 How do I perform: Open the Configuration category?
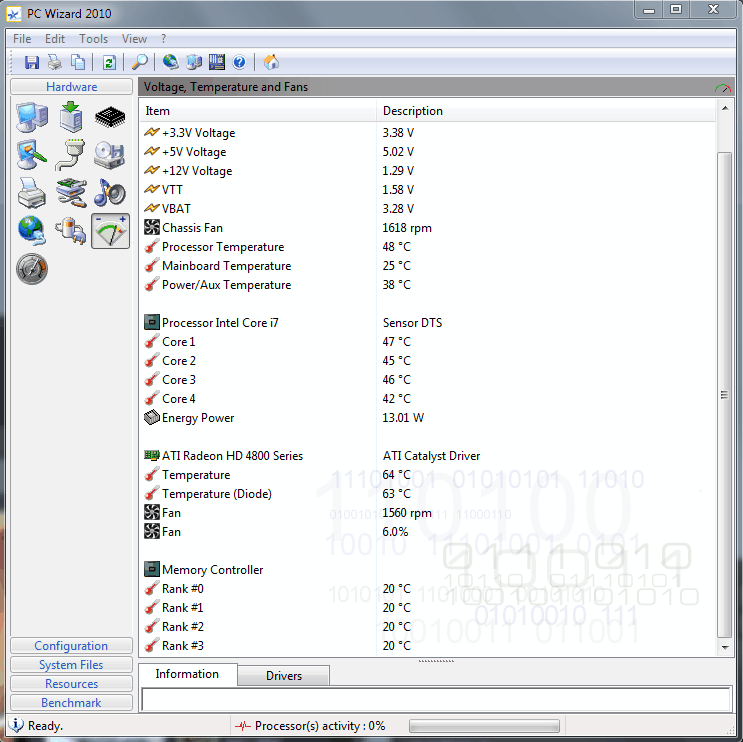pyautogui.click(x=71, y=646)
